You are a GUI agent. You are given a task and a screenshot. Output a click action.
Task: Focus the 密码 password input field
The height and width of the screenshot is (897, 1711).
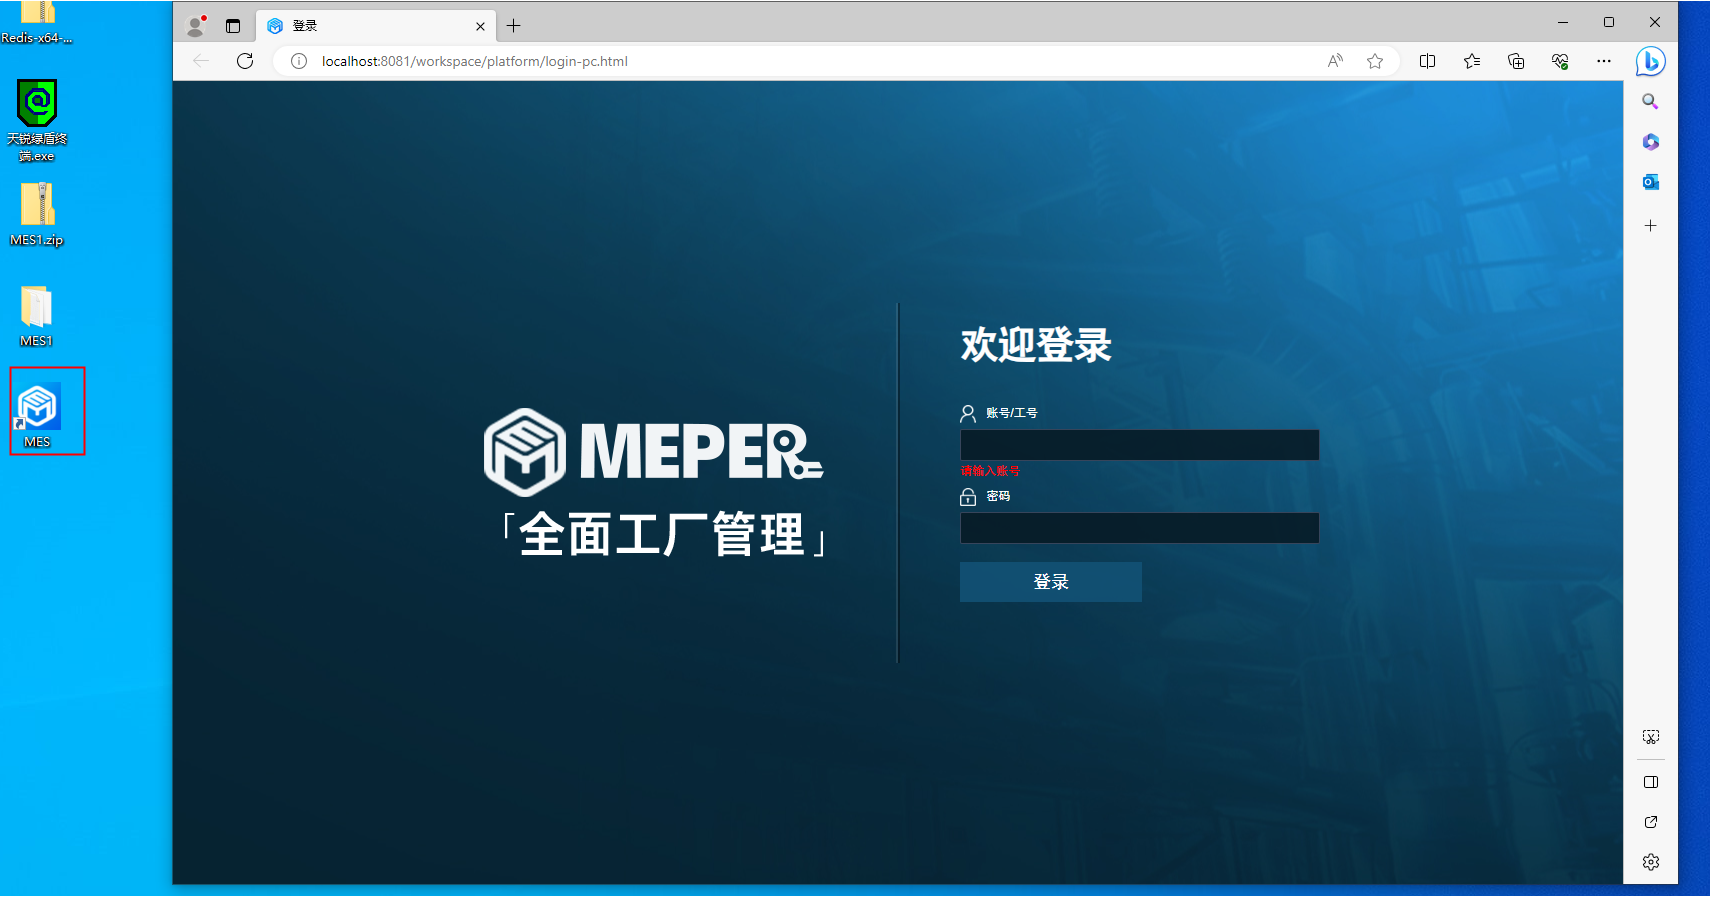pyautogui.click(x=1140, y=528)
